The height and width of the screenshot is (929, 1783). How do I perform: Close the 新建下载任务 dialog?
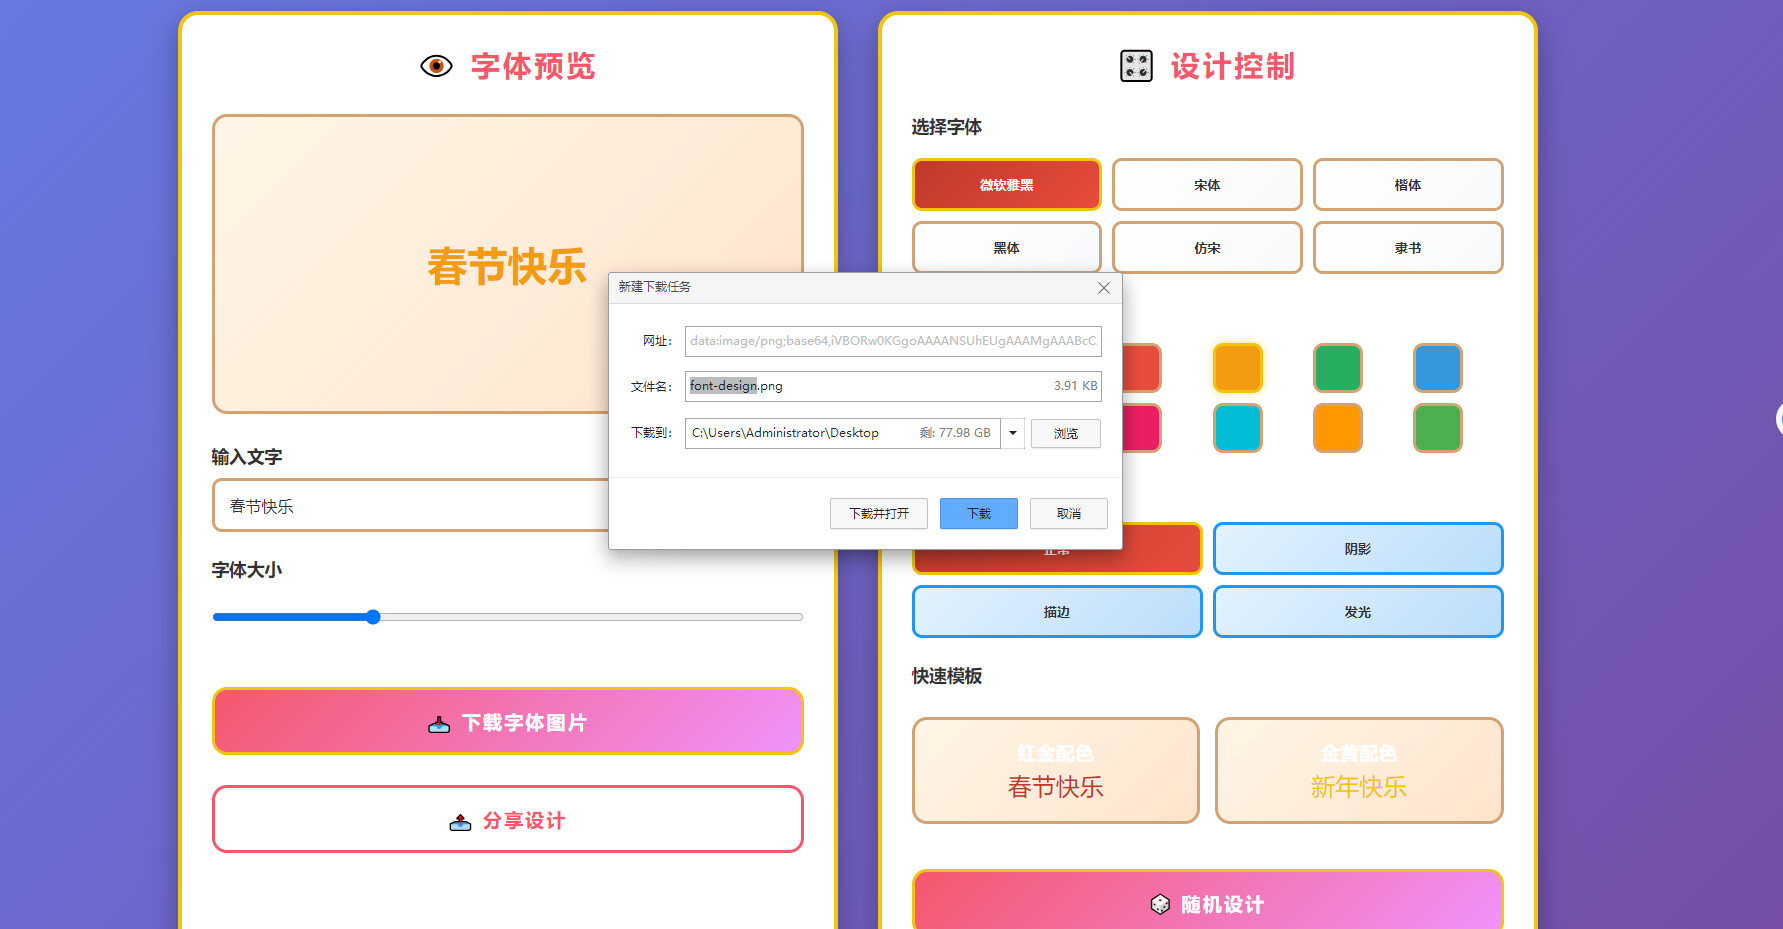coord(1103,288)
